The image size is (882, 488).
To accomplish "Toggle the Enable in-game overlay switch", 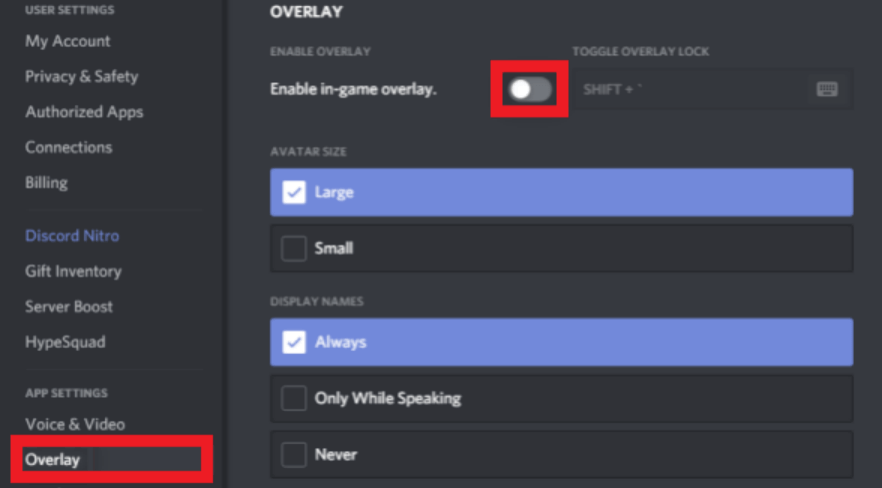I will coord(530,89).
